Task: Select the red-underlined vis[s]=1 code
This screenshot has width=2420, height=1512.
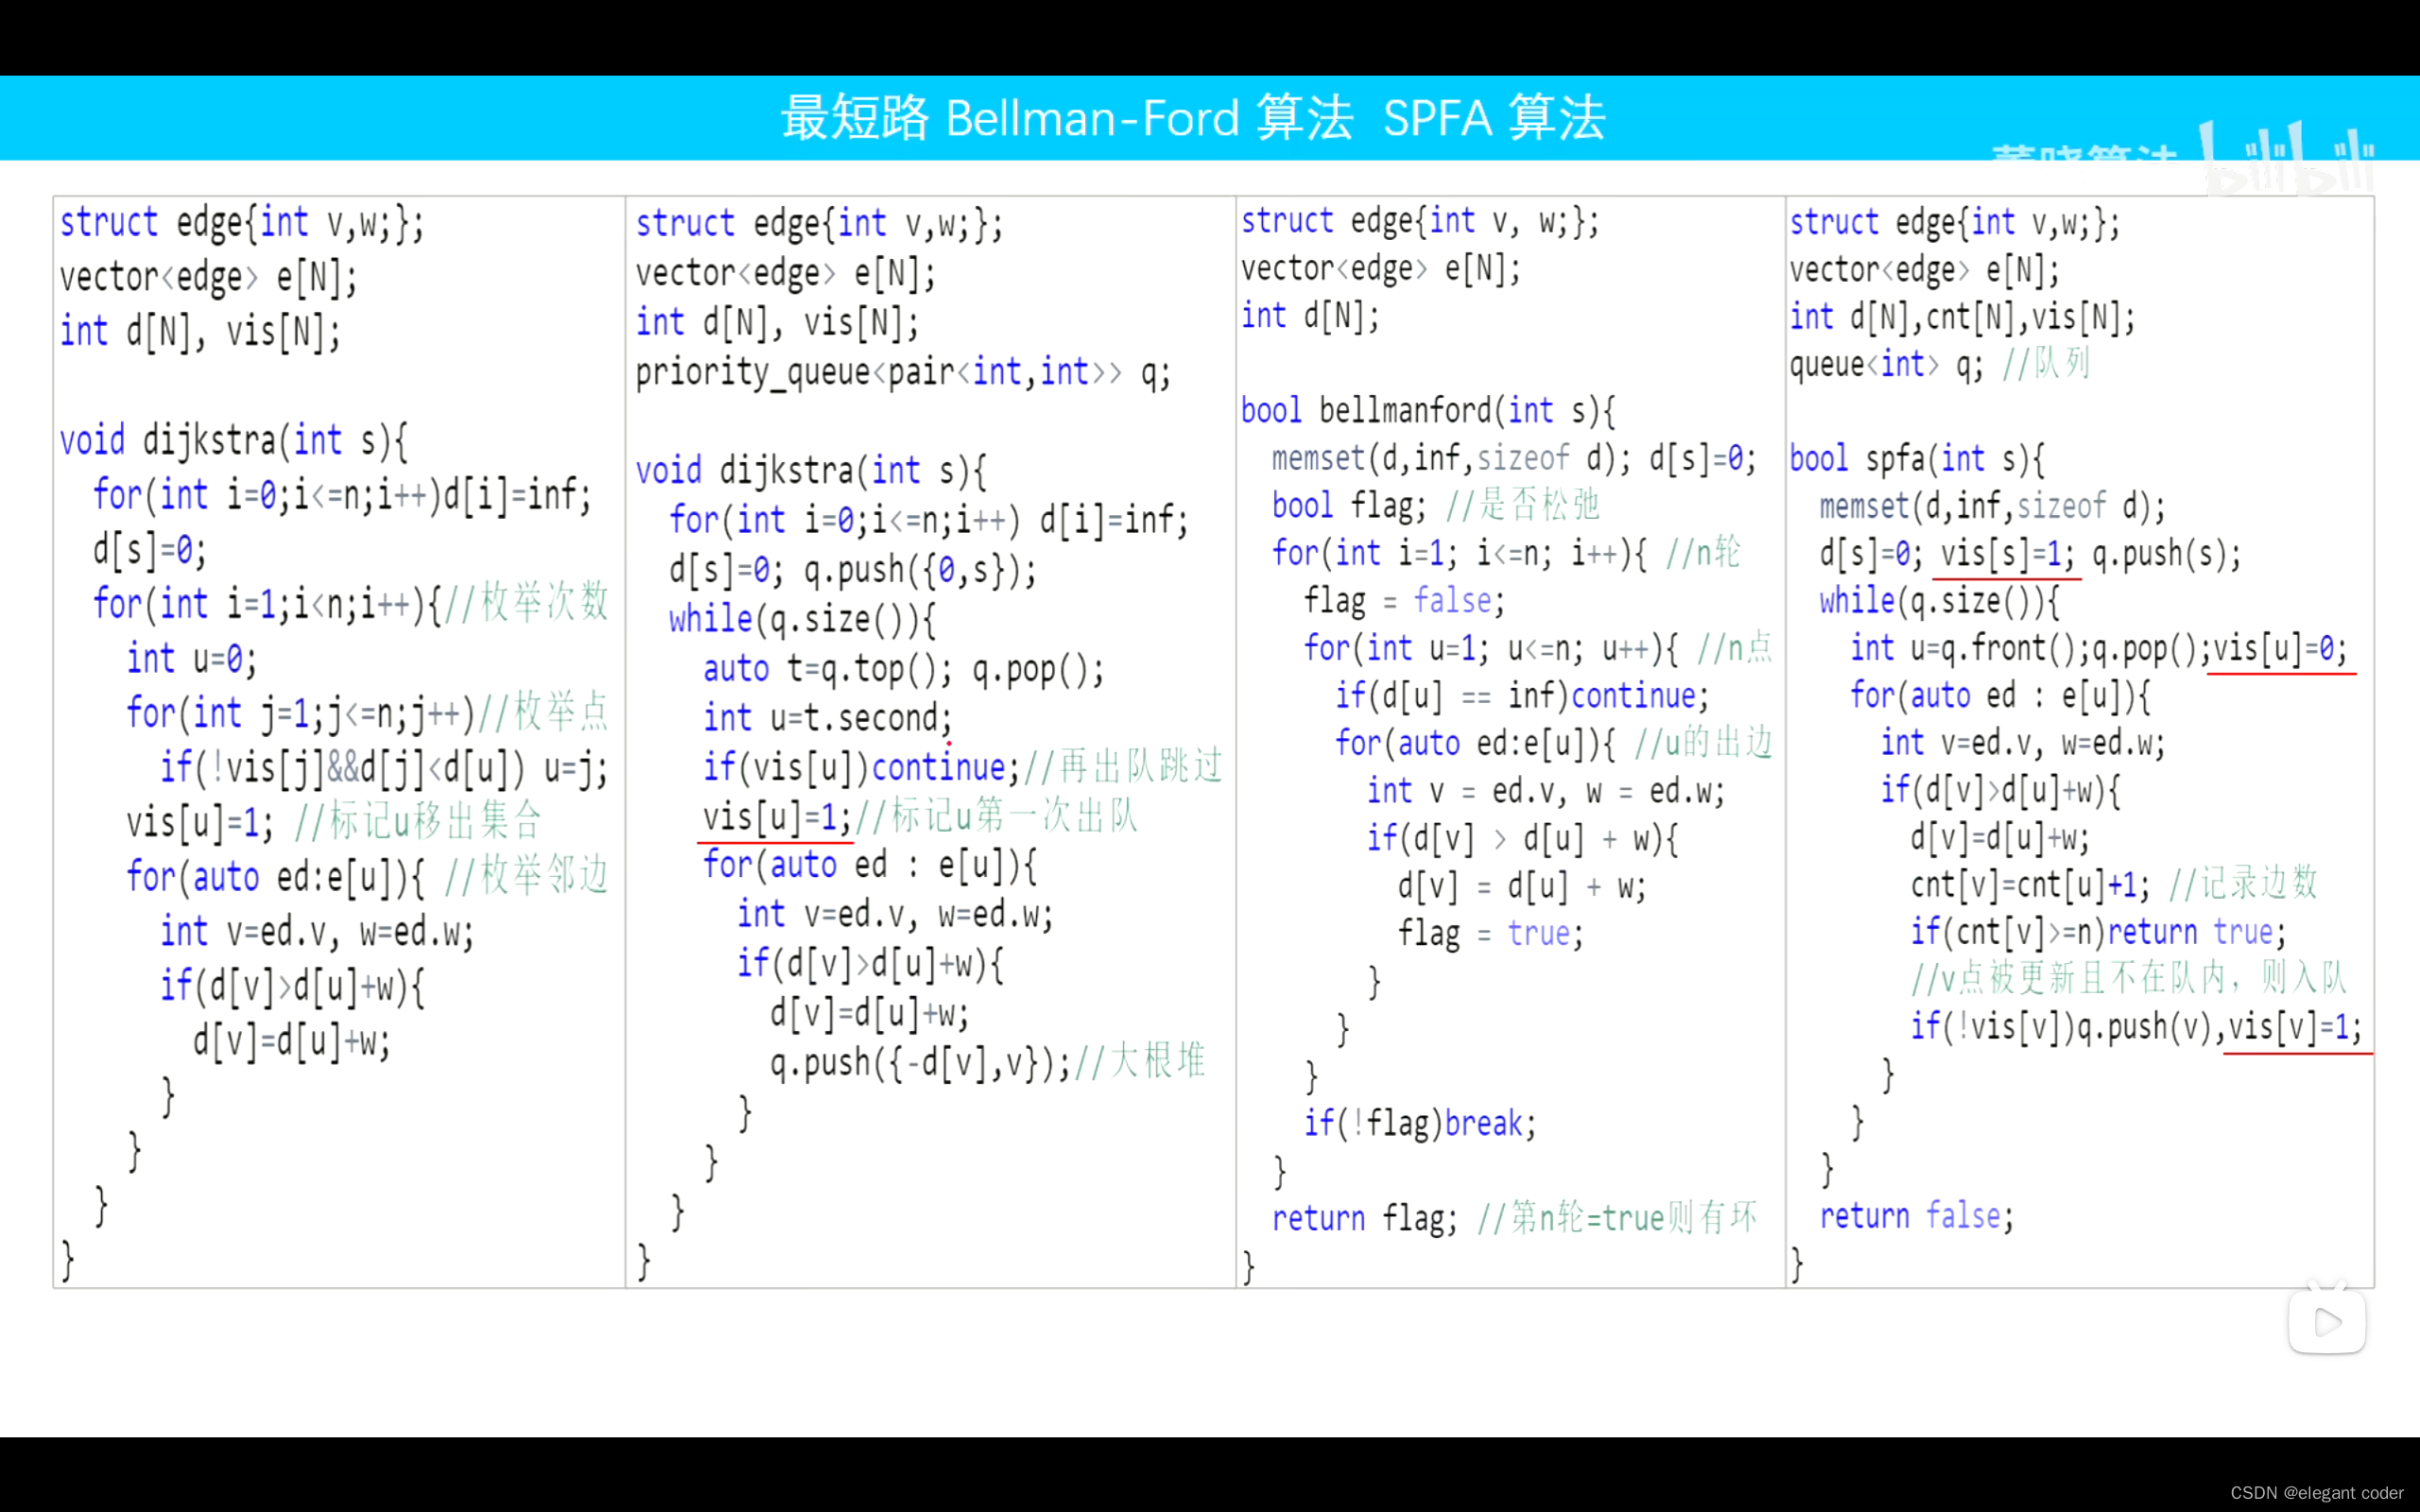Action: coord(2005,553)
